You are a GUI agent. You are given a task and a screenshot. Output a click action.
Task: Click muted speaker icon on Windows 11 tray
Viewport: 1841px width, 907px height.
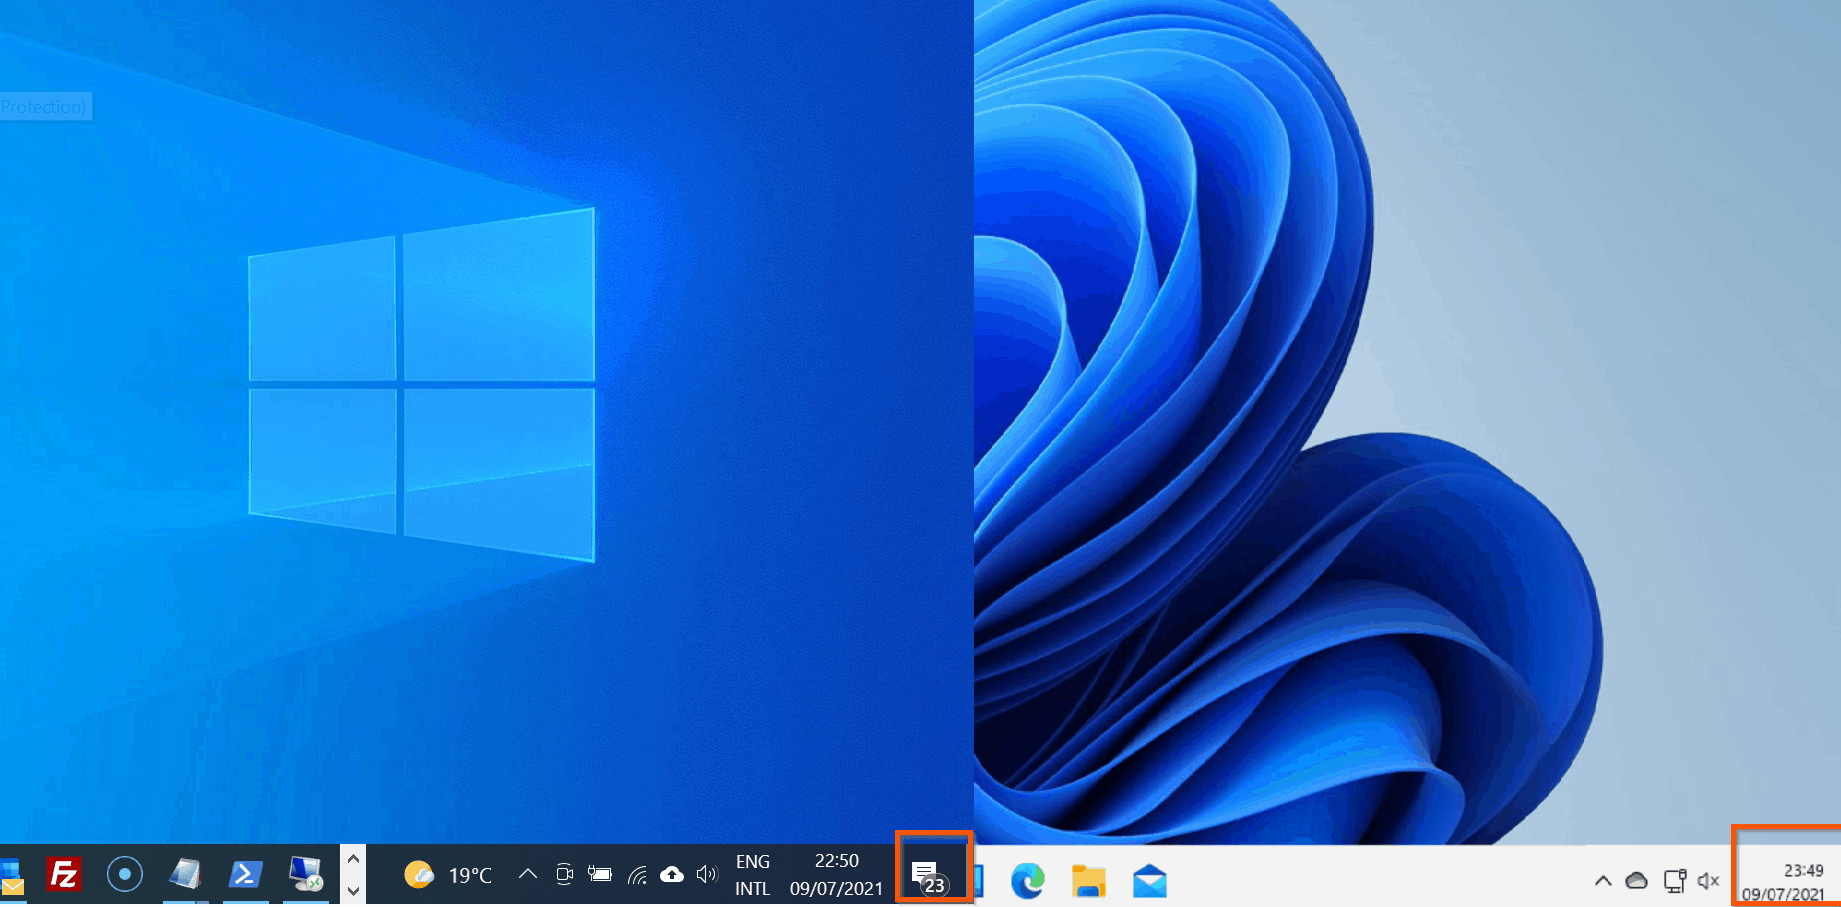click(1709, 881)
